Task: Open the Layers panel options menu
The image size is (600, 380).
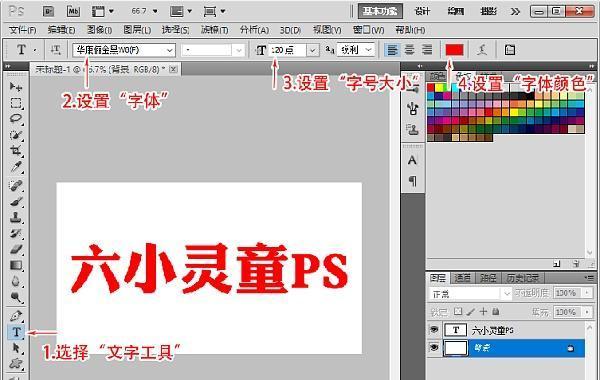Action: click(590, 277)
